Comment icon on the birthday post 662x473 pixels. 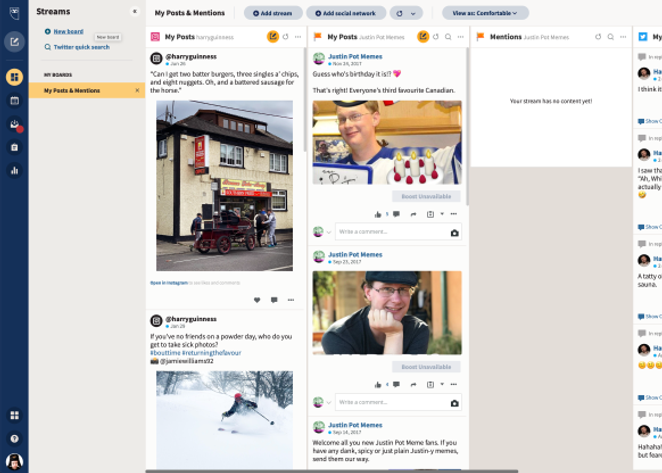pos(396,214)
